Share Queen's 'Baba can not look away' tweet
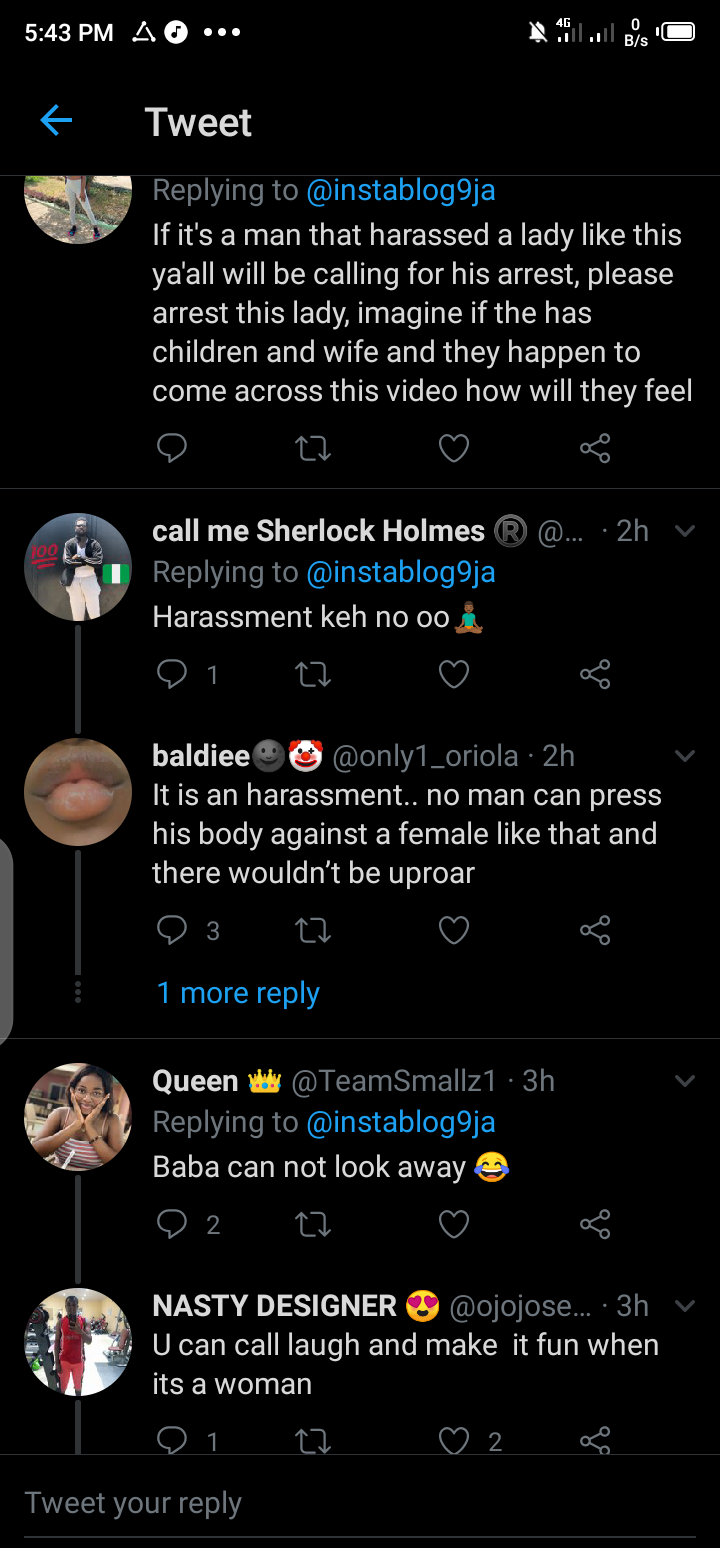 595,1224
